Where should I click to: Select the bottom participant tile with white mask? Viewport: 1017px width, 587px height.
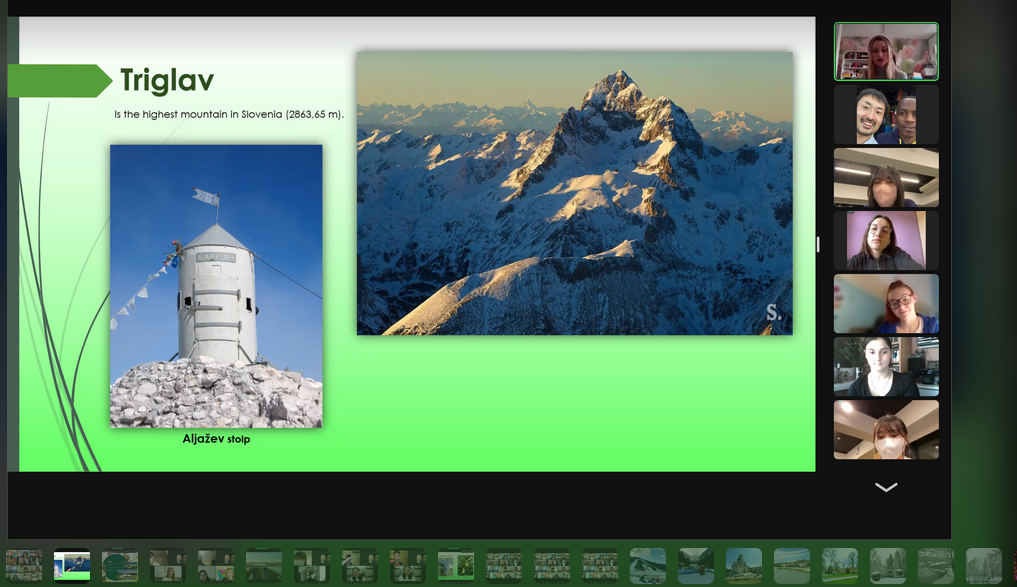(x=886, y=429)
